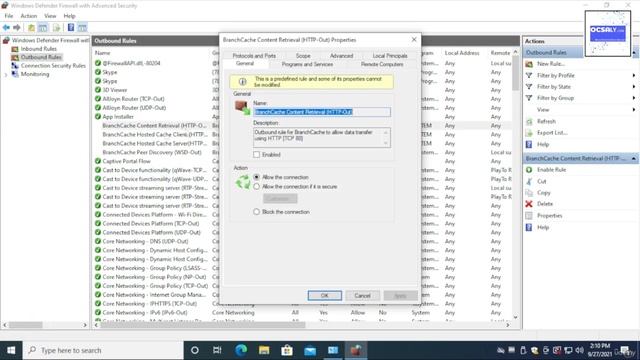Screen dimensions: 640x360
Task: Close the Properties dialog with X
Action: 414,40
